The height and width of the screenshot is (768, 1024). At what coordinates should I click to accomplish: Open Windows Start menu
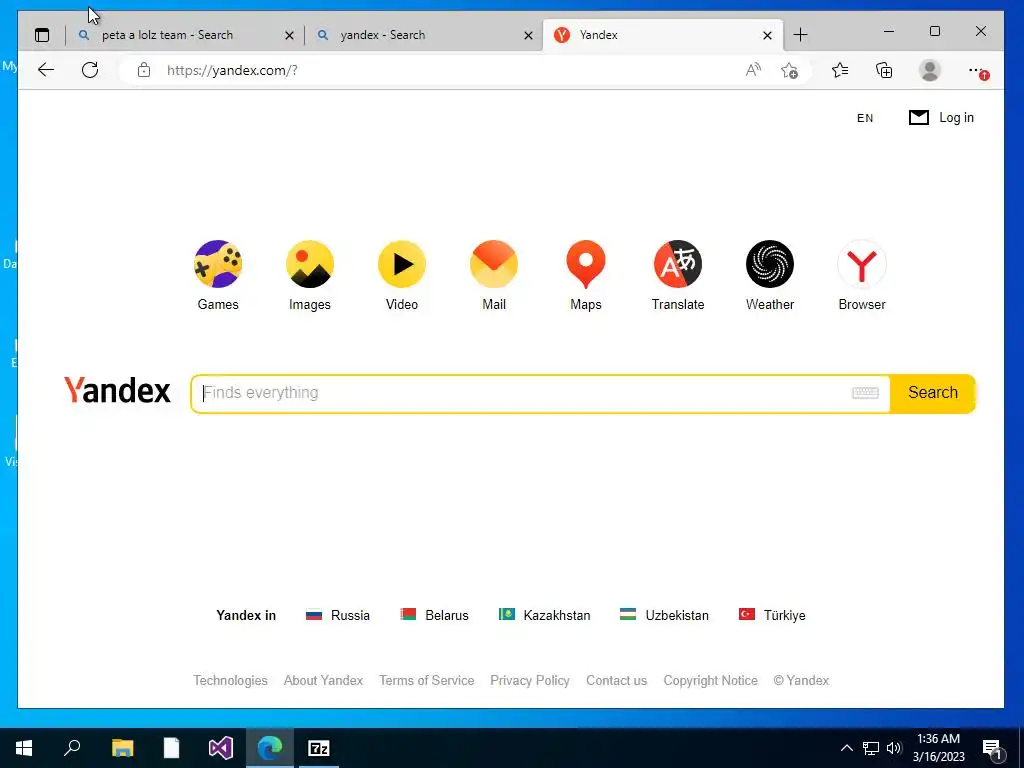(24, 748)
